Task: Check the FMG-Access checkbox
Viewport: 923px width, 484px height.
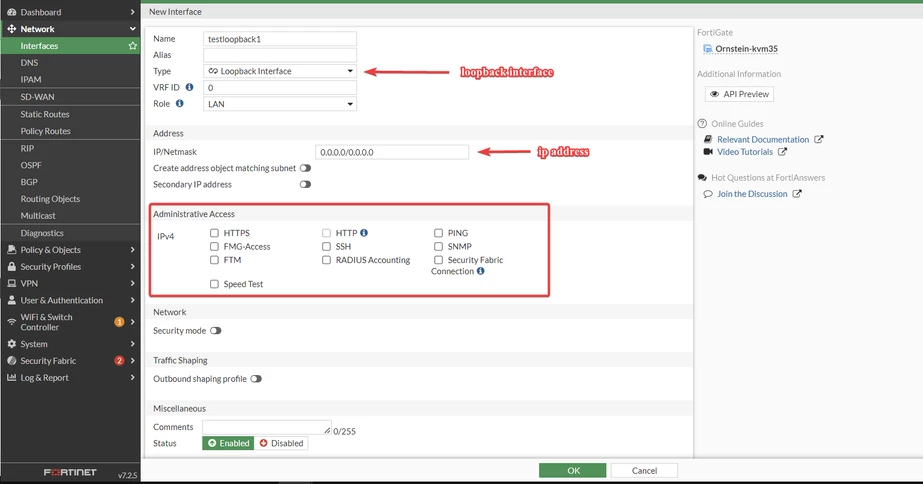Action: coord(214,247)
